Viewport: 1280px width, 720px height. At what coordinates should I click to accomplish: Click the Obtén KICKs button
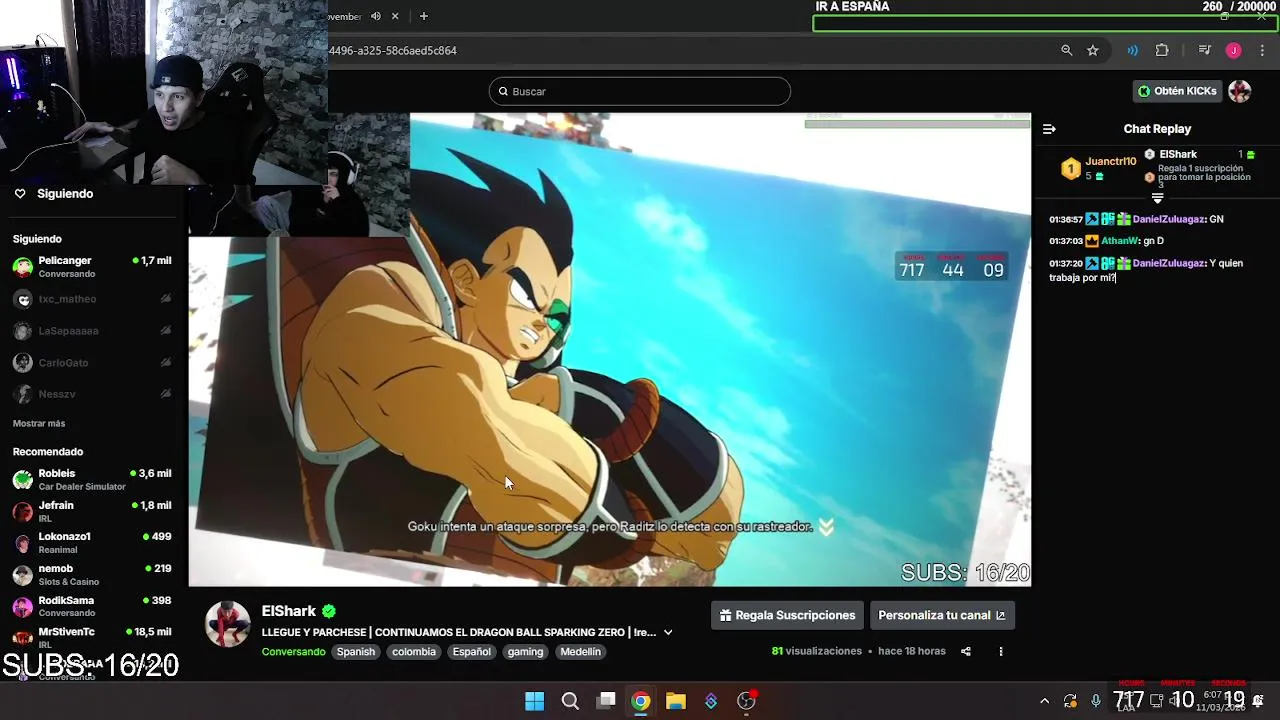click(1177, 91)
